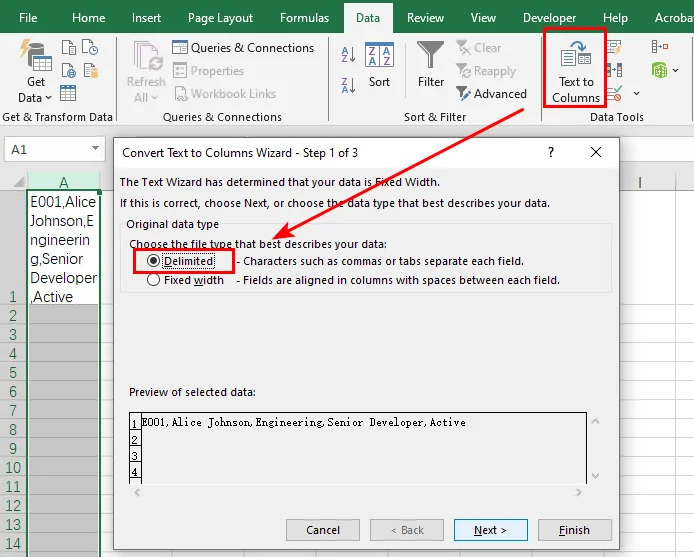Open the Get Data menu button
Image resolution: width=694 pixels, height=557 pixels.
(35, 71)
